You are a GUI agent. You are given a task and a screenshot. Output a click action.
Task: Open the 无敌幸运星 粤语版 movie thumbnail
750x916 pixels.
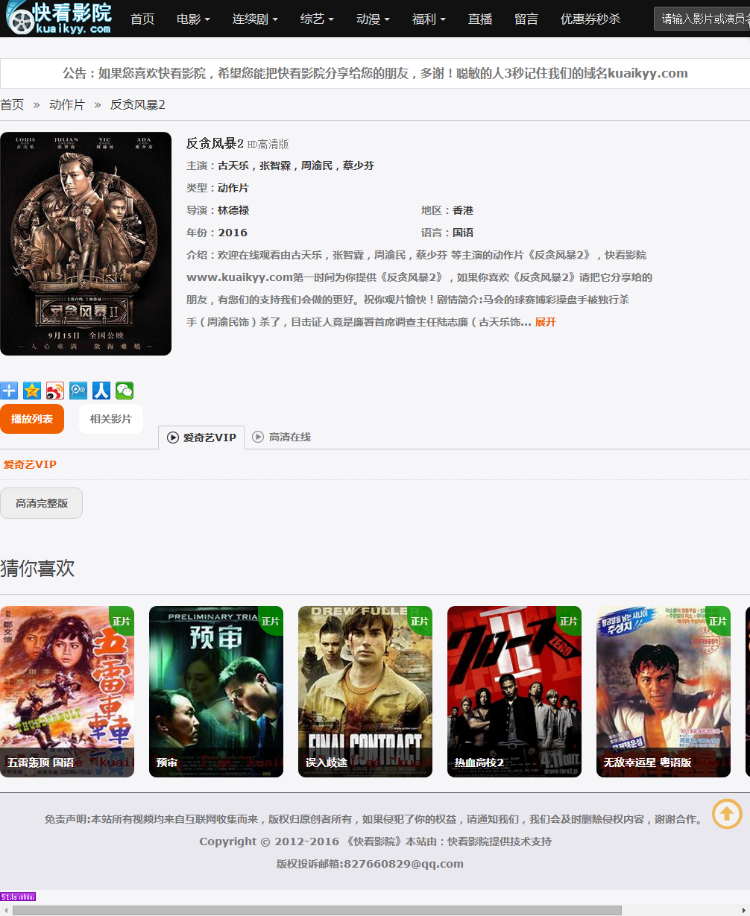coord(664,692)
